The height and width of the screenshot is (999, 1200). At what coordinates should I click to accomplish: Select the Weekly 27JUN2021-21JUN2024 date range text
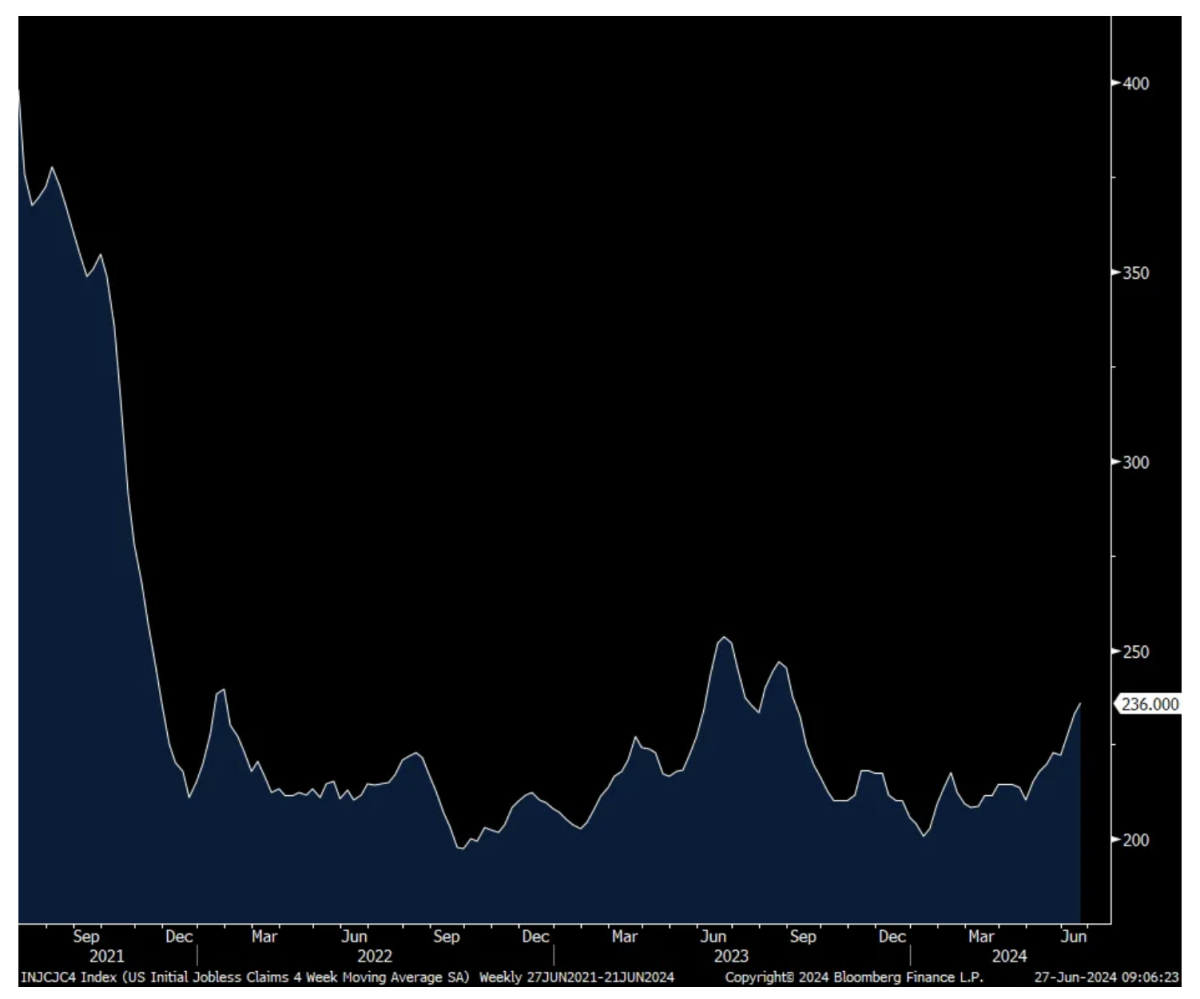pyautogui.click(x=576, y=977)
